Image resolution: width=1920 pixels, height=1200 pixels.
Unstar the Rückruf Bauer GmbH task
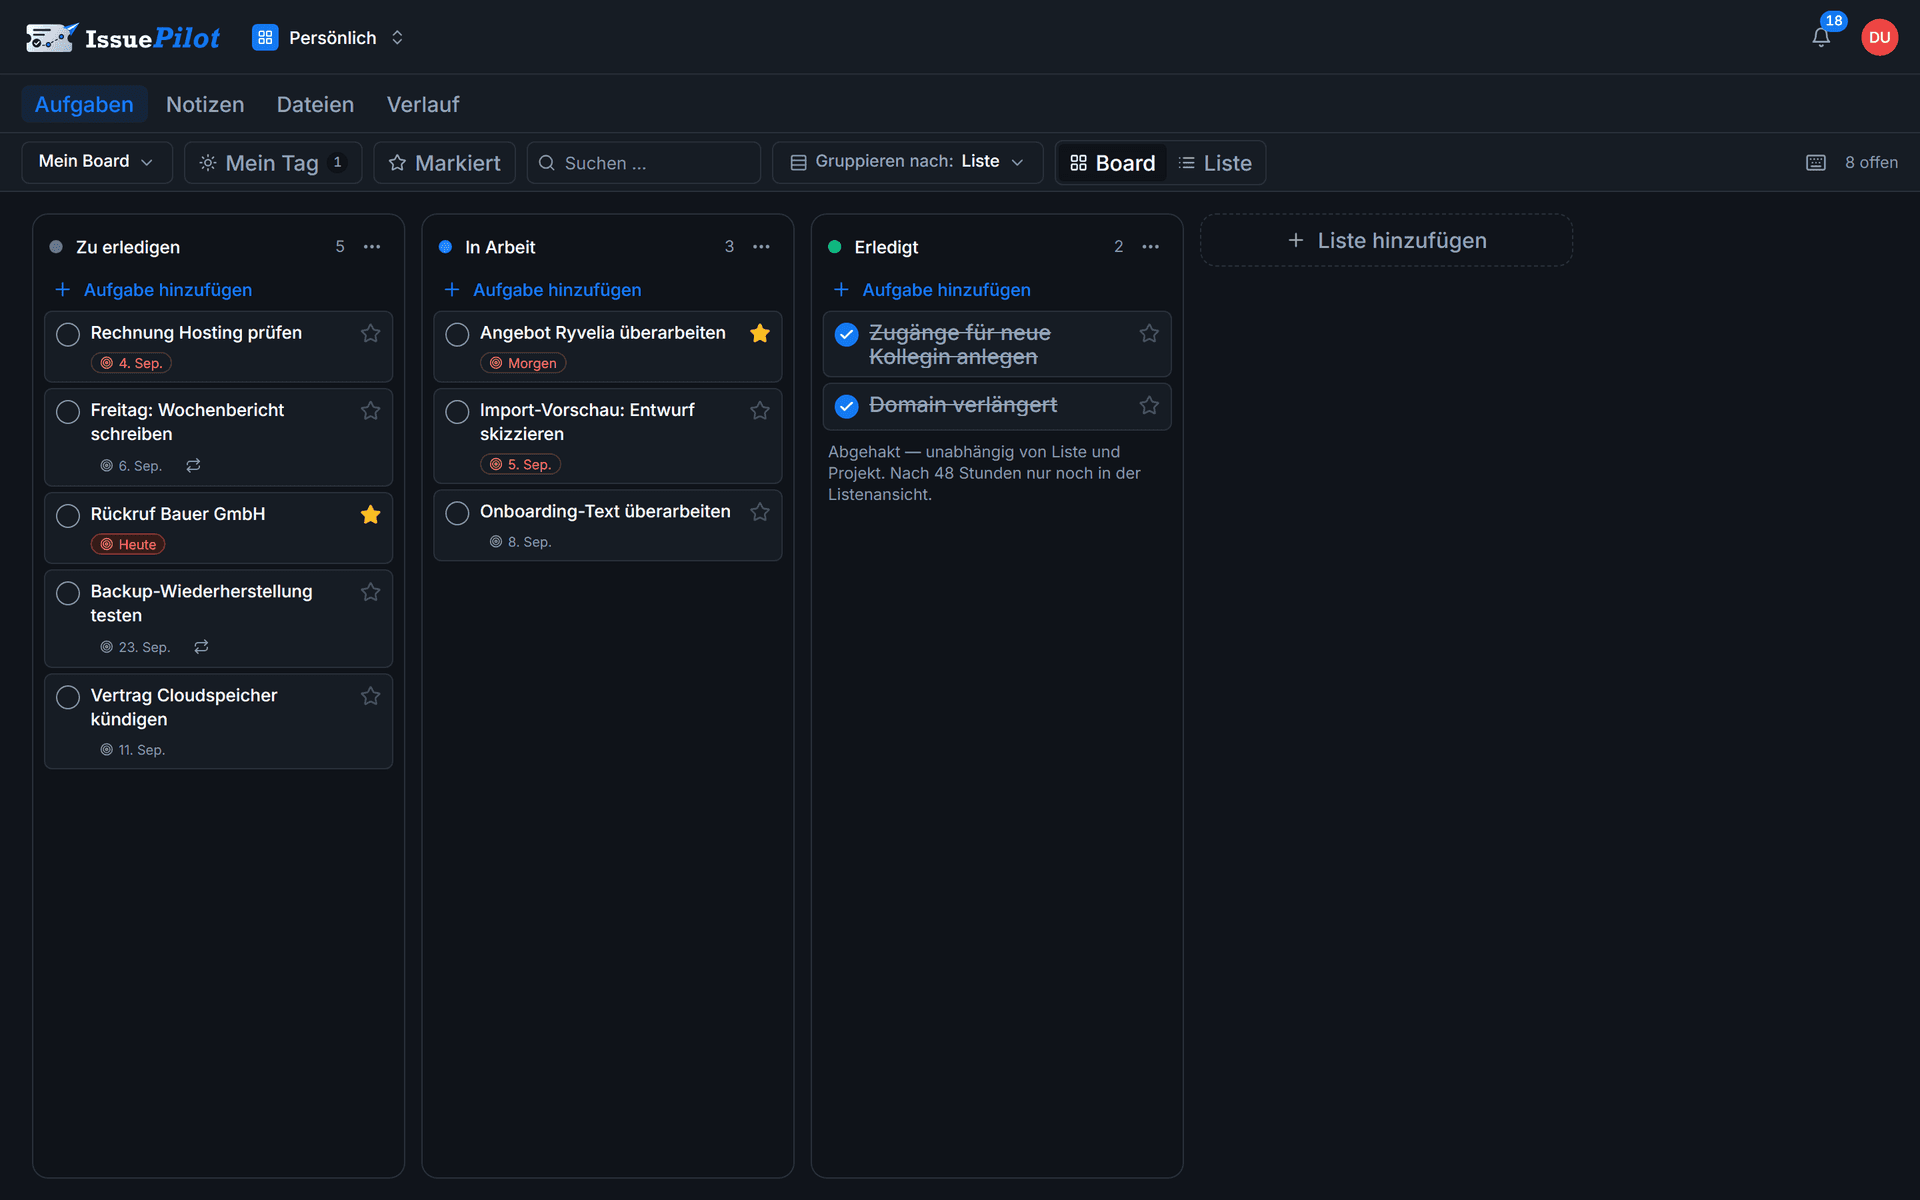tap(370, 514)
